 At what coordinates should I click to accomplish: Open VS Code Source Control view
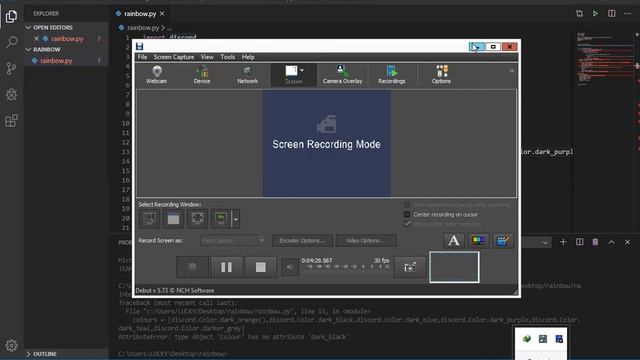point(11,68)
